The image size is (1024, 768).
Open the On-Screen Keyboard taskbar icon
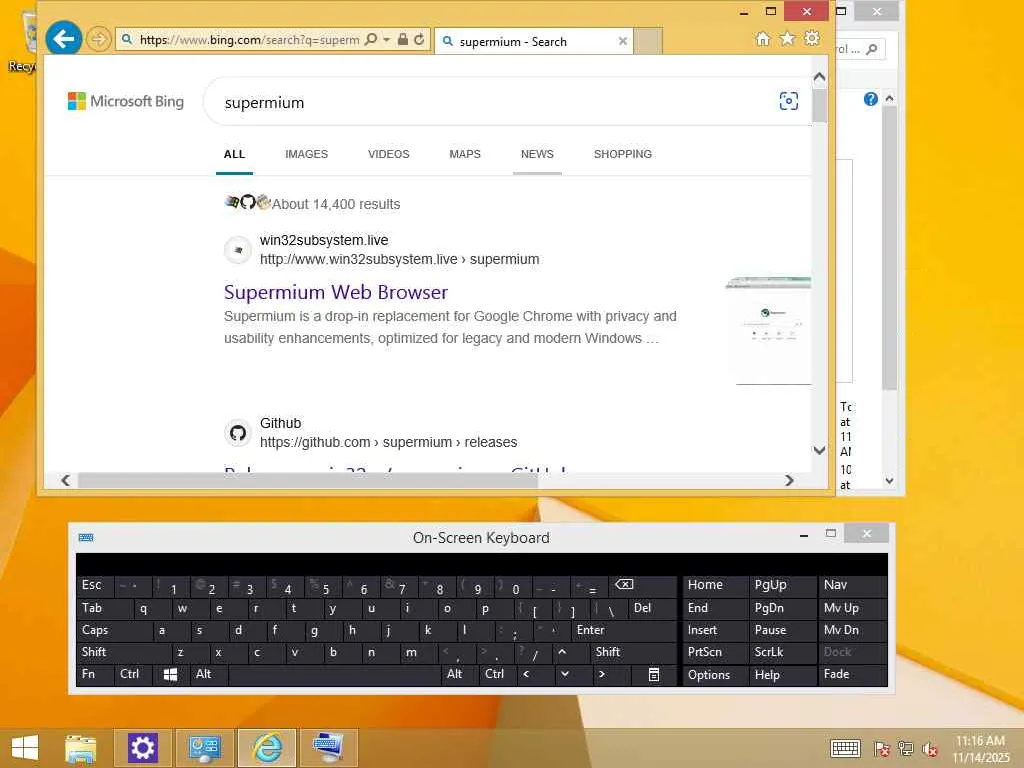click(329, 748)
